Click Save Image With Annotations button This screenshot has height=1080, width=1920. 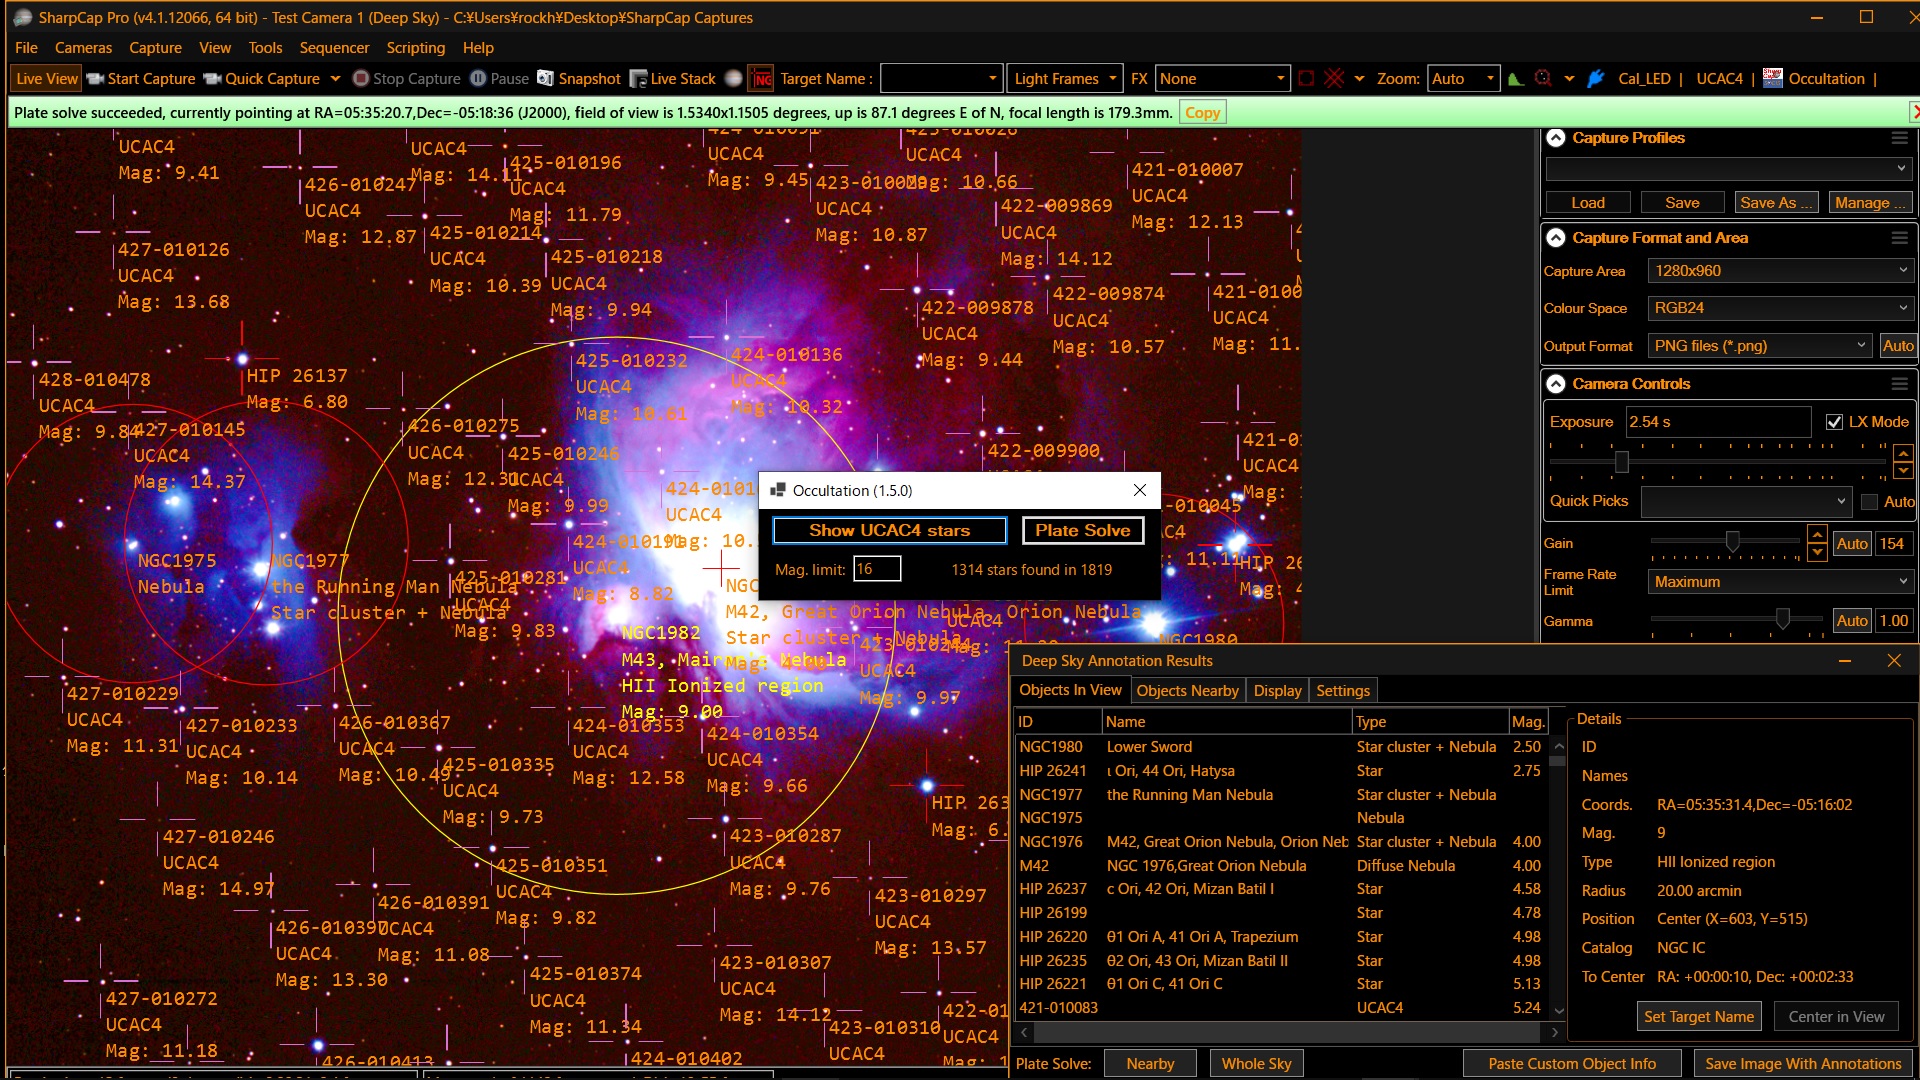pos(1802,1064)
